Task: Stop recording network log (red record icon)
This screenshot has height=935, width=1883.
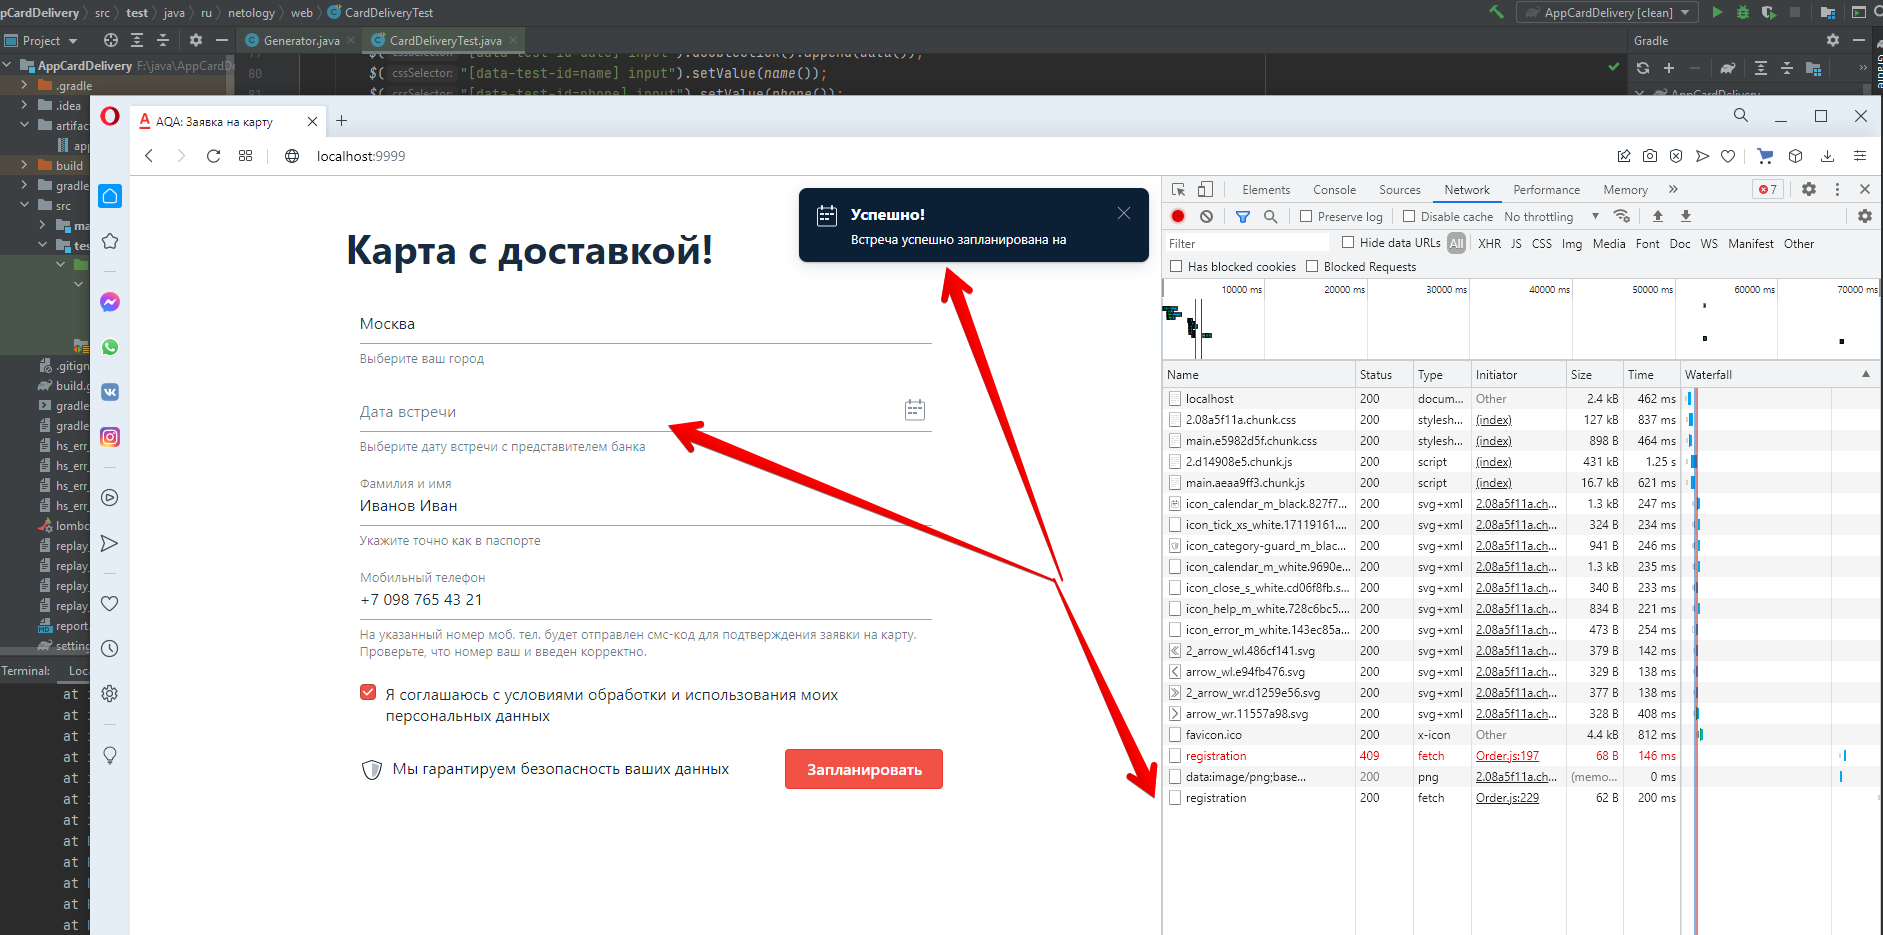Action: pyautogui.click(x=1177, y=216)
